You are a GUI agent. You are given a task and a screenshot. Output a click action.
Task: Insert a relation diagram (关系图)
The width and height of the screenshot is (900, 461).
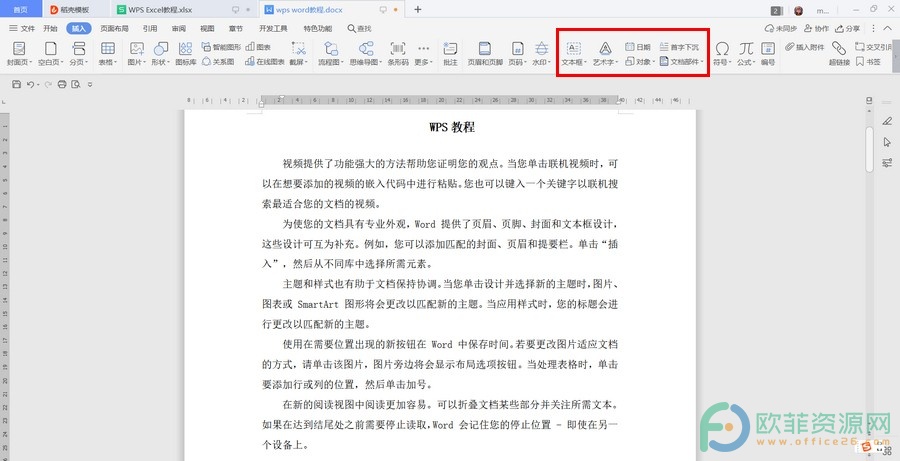click(218, 61)
